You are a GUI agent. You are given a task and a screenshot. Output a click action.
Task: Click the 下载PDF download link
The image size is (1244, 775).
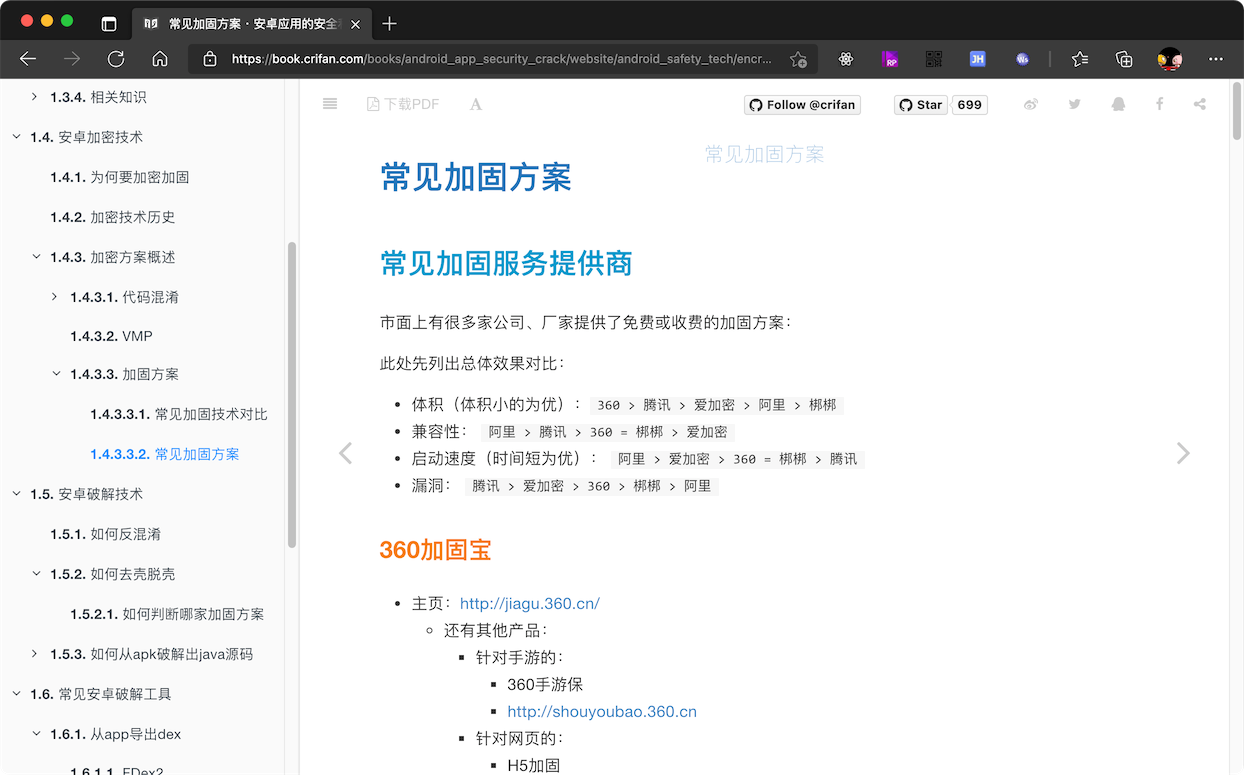pyautogui.click(x=403, y=104)
